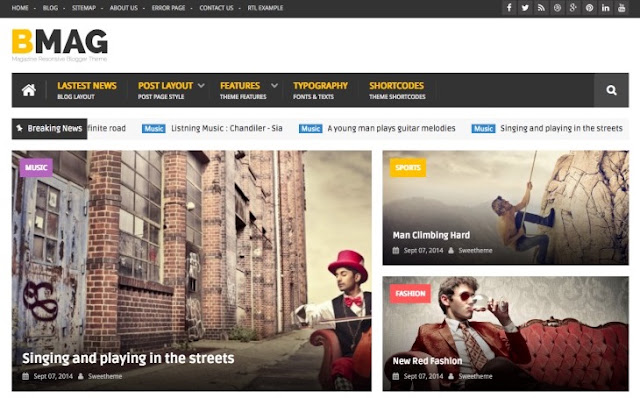Click Sweetheme author under Man Climbing Hard
The image size is (640, 398).
[x=475, y=250]
